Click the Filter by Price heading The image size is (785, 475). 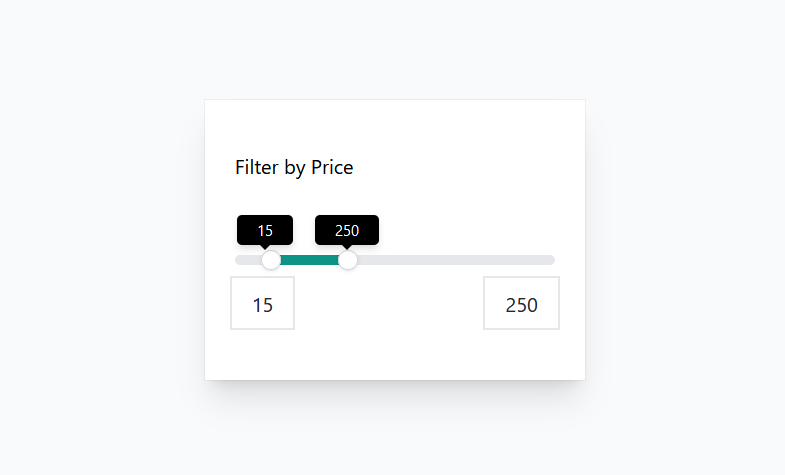point(294,167)
